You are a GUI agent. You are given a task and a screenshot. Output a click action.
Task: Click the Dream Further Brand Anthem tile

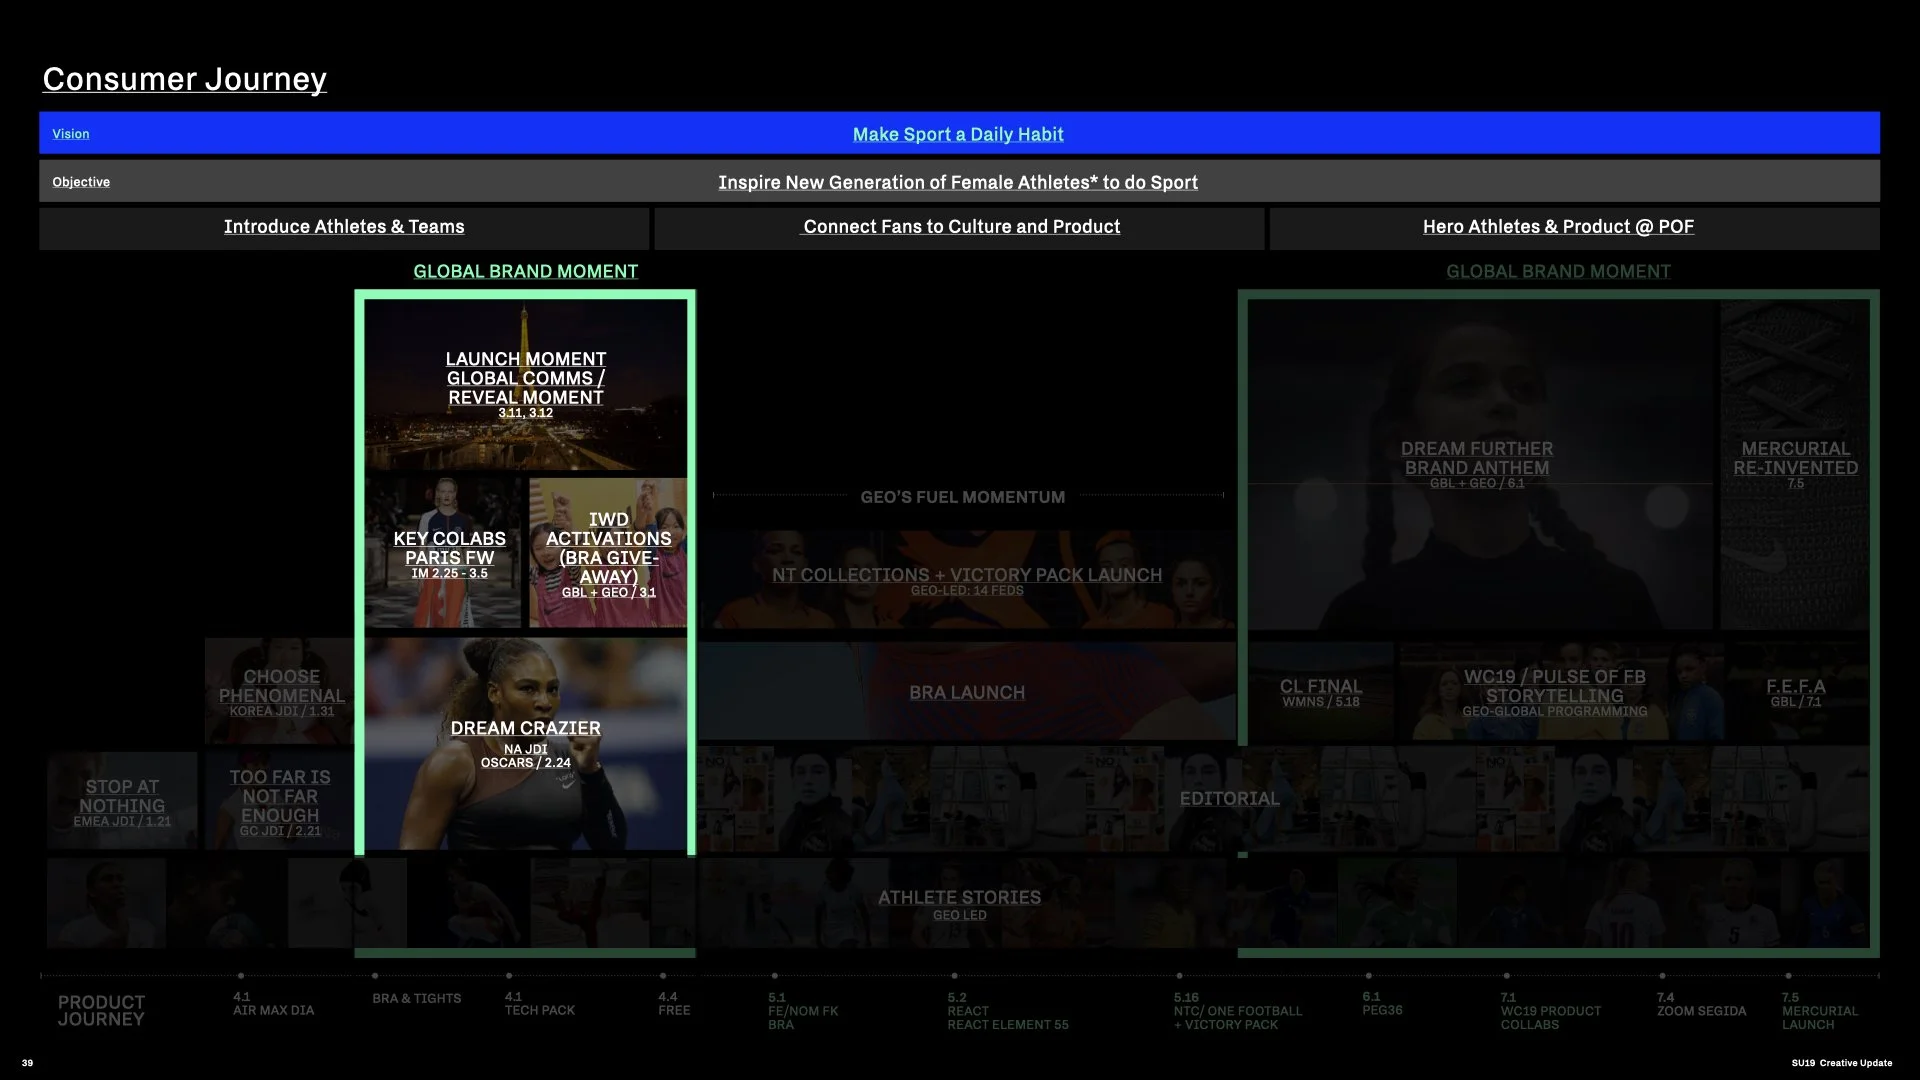pos(1476,463)
